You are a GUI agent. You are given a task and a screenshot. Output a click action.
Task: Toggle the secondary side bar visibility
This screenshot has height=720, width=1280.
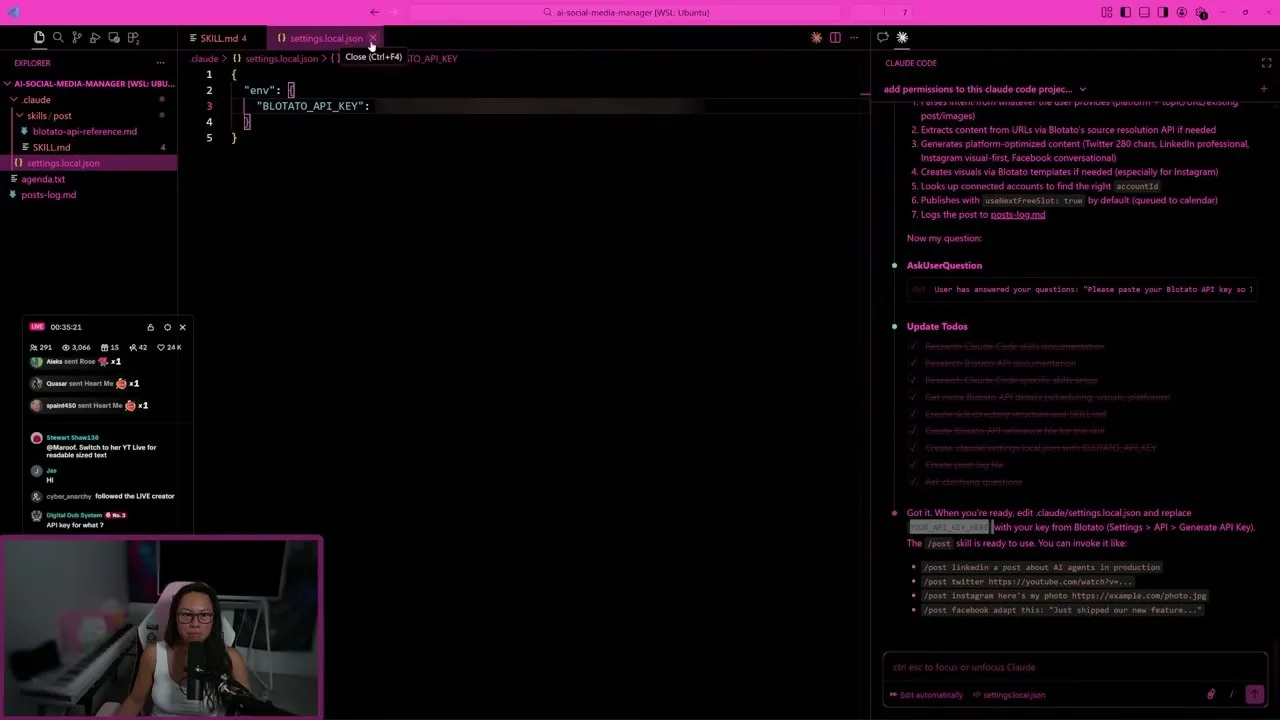(1163, 12)
